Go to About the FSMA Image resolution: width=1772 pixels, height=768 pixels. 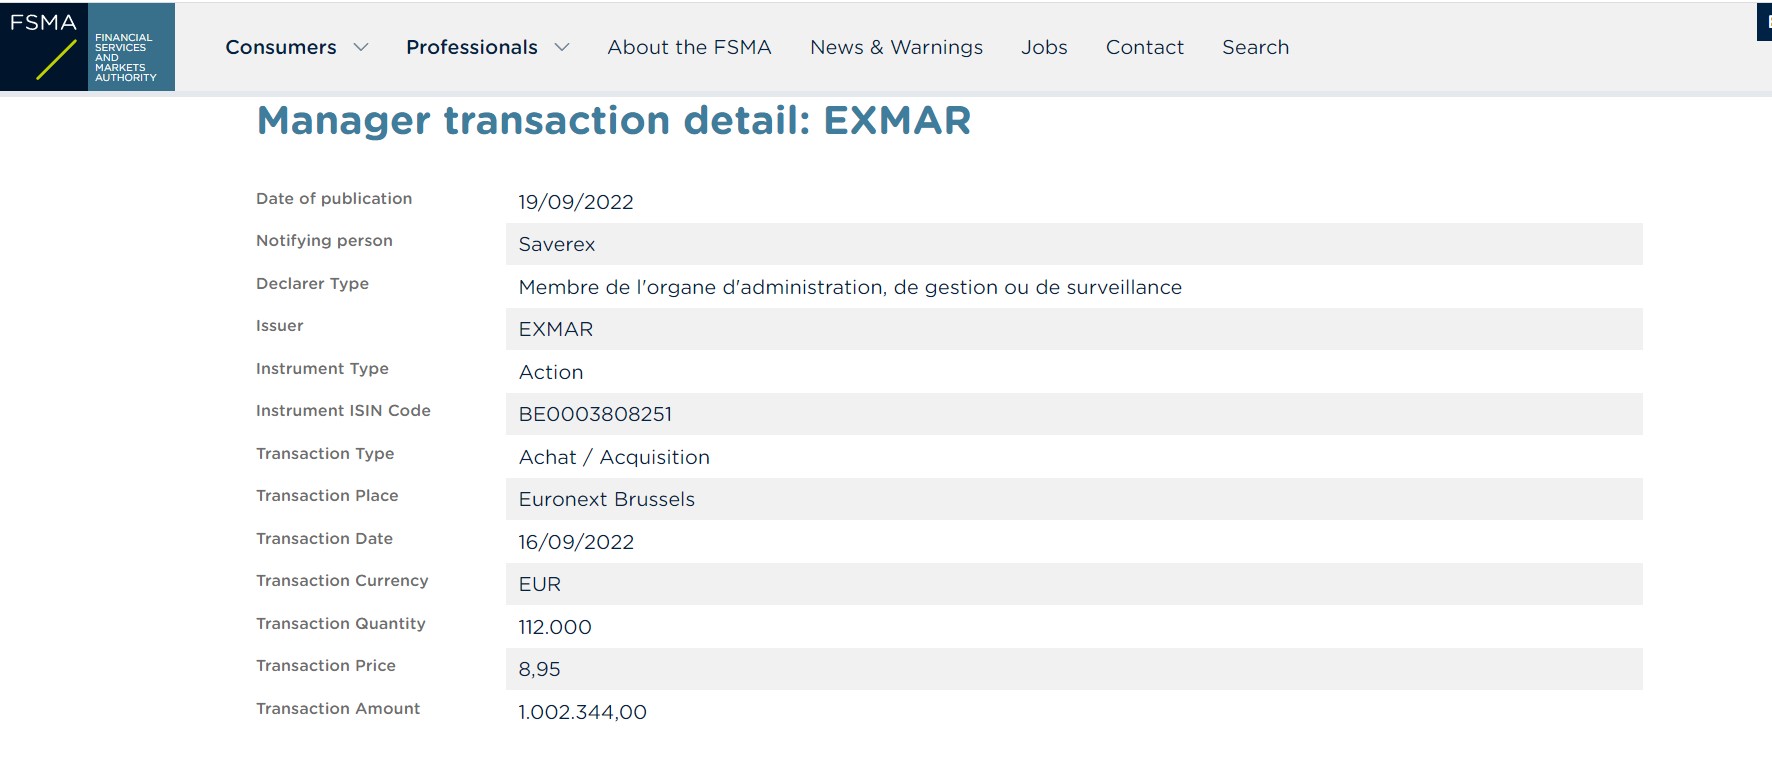(689, 47)
